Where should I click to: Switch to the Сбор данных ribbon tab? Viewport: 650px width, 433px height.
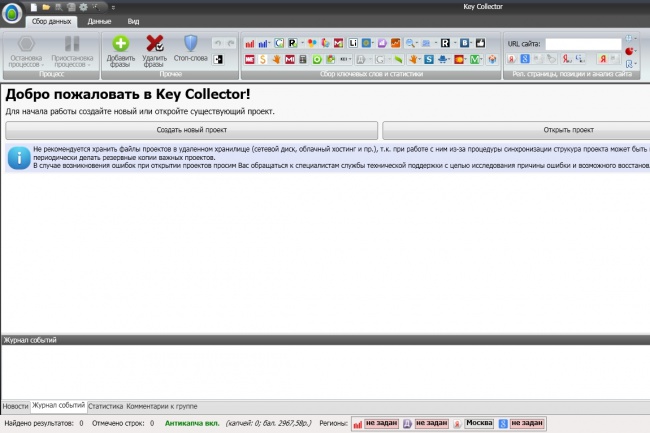coord(51,22)
